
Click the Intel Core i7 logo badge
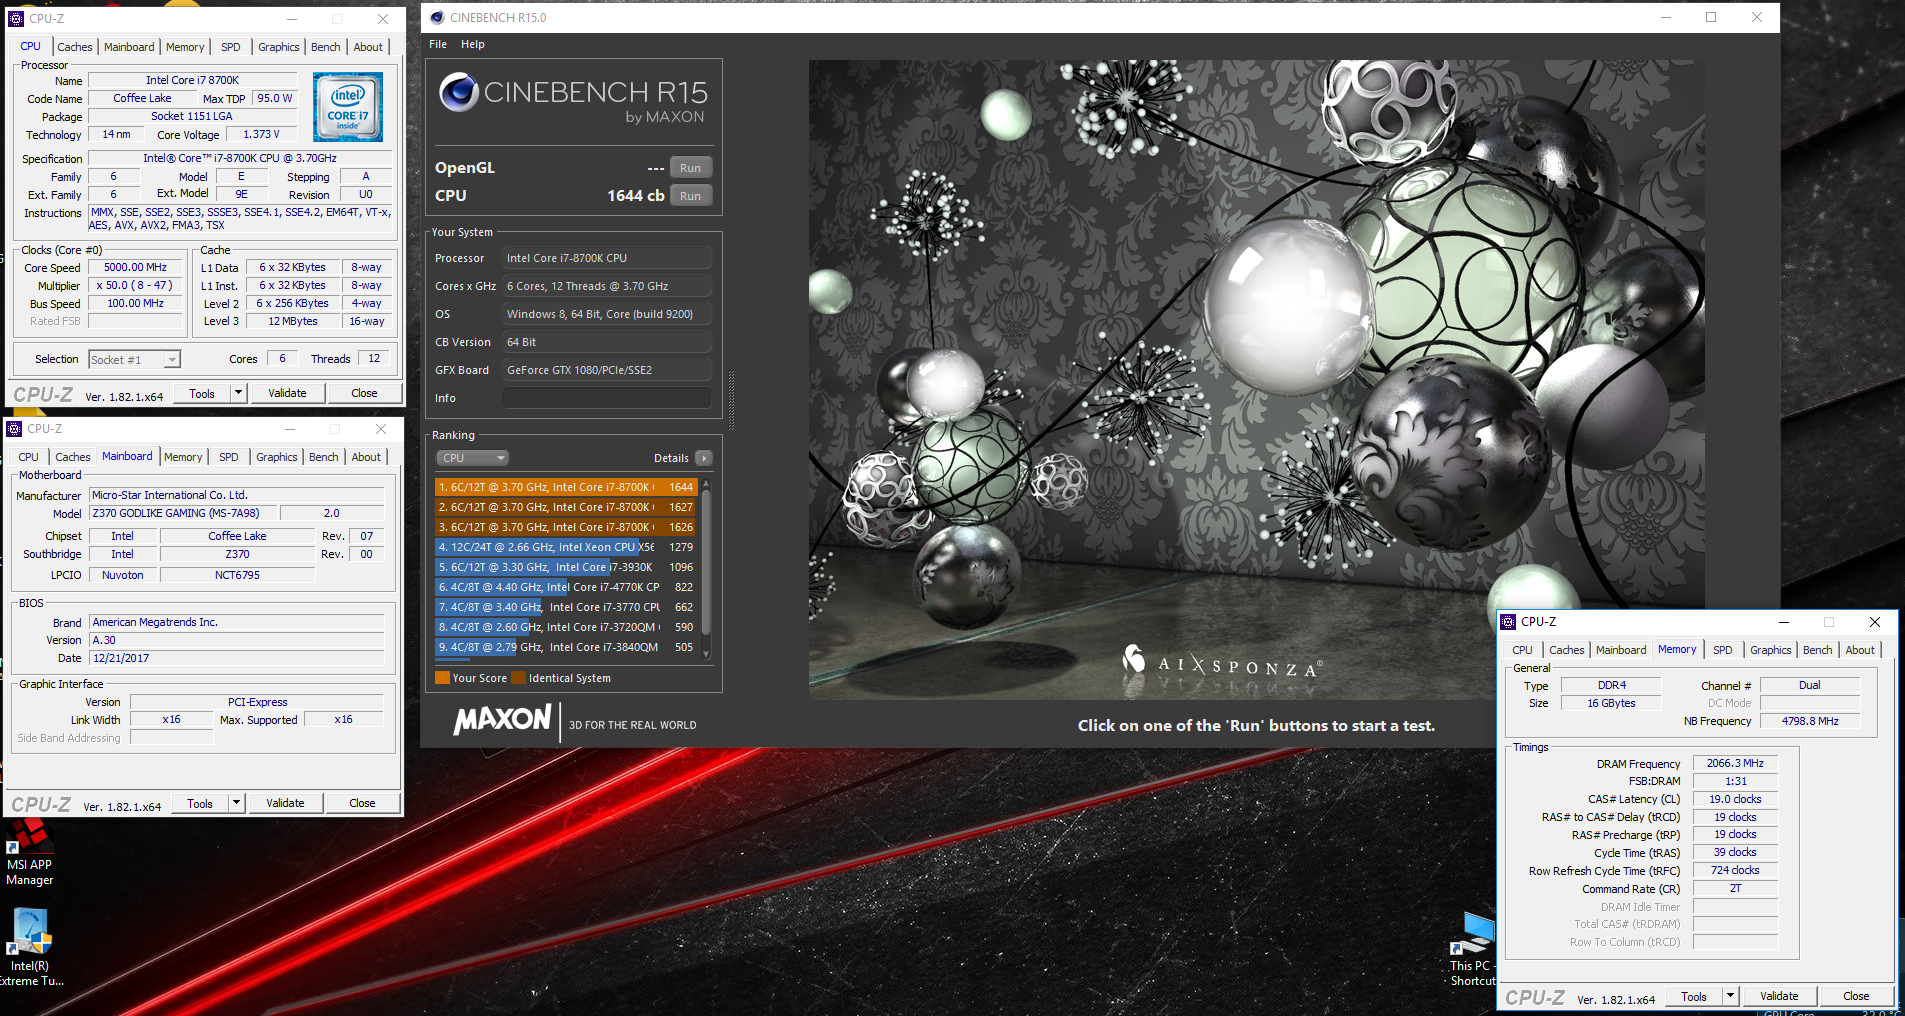click(x=347, y=107)
